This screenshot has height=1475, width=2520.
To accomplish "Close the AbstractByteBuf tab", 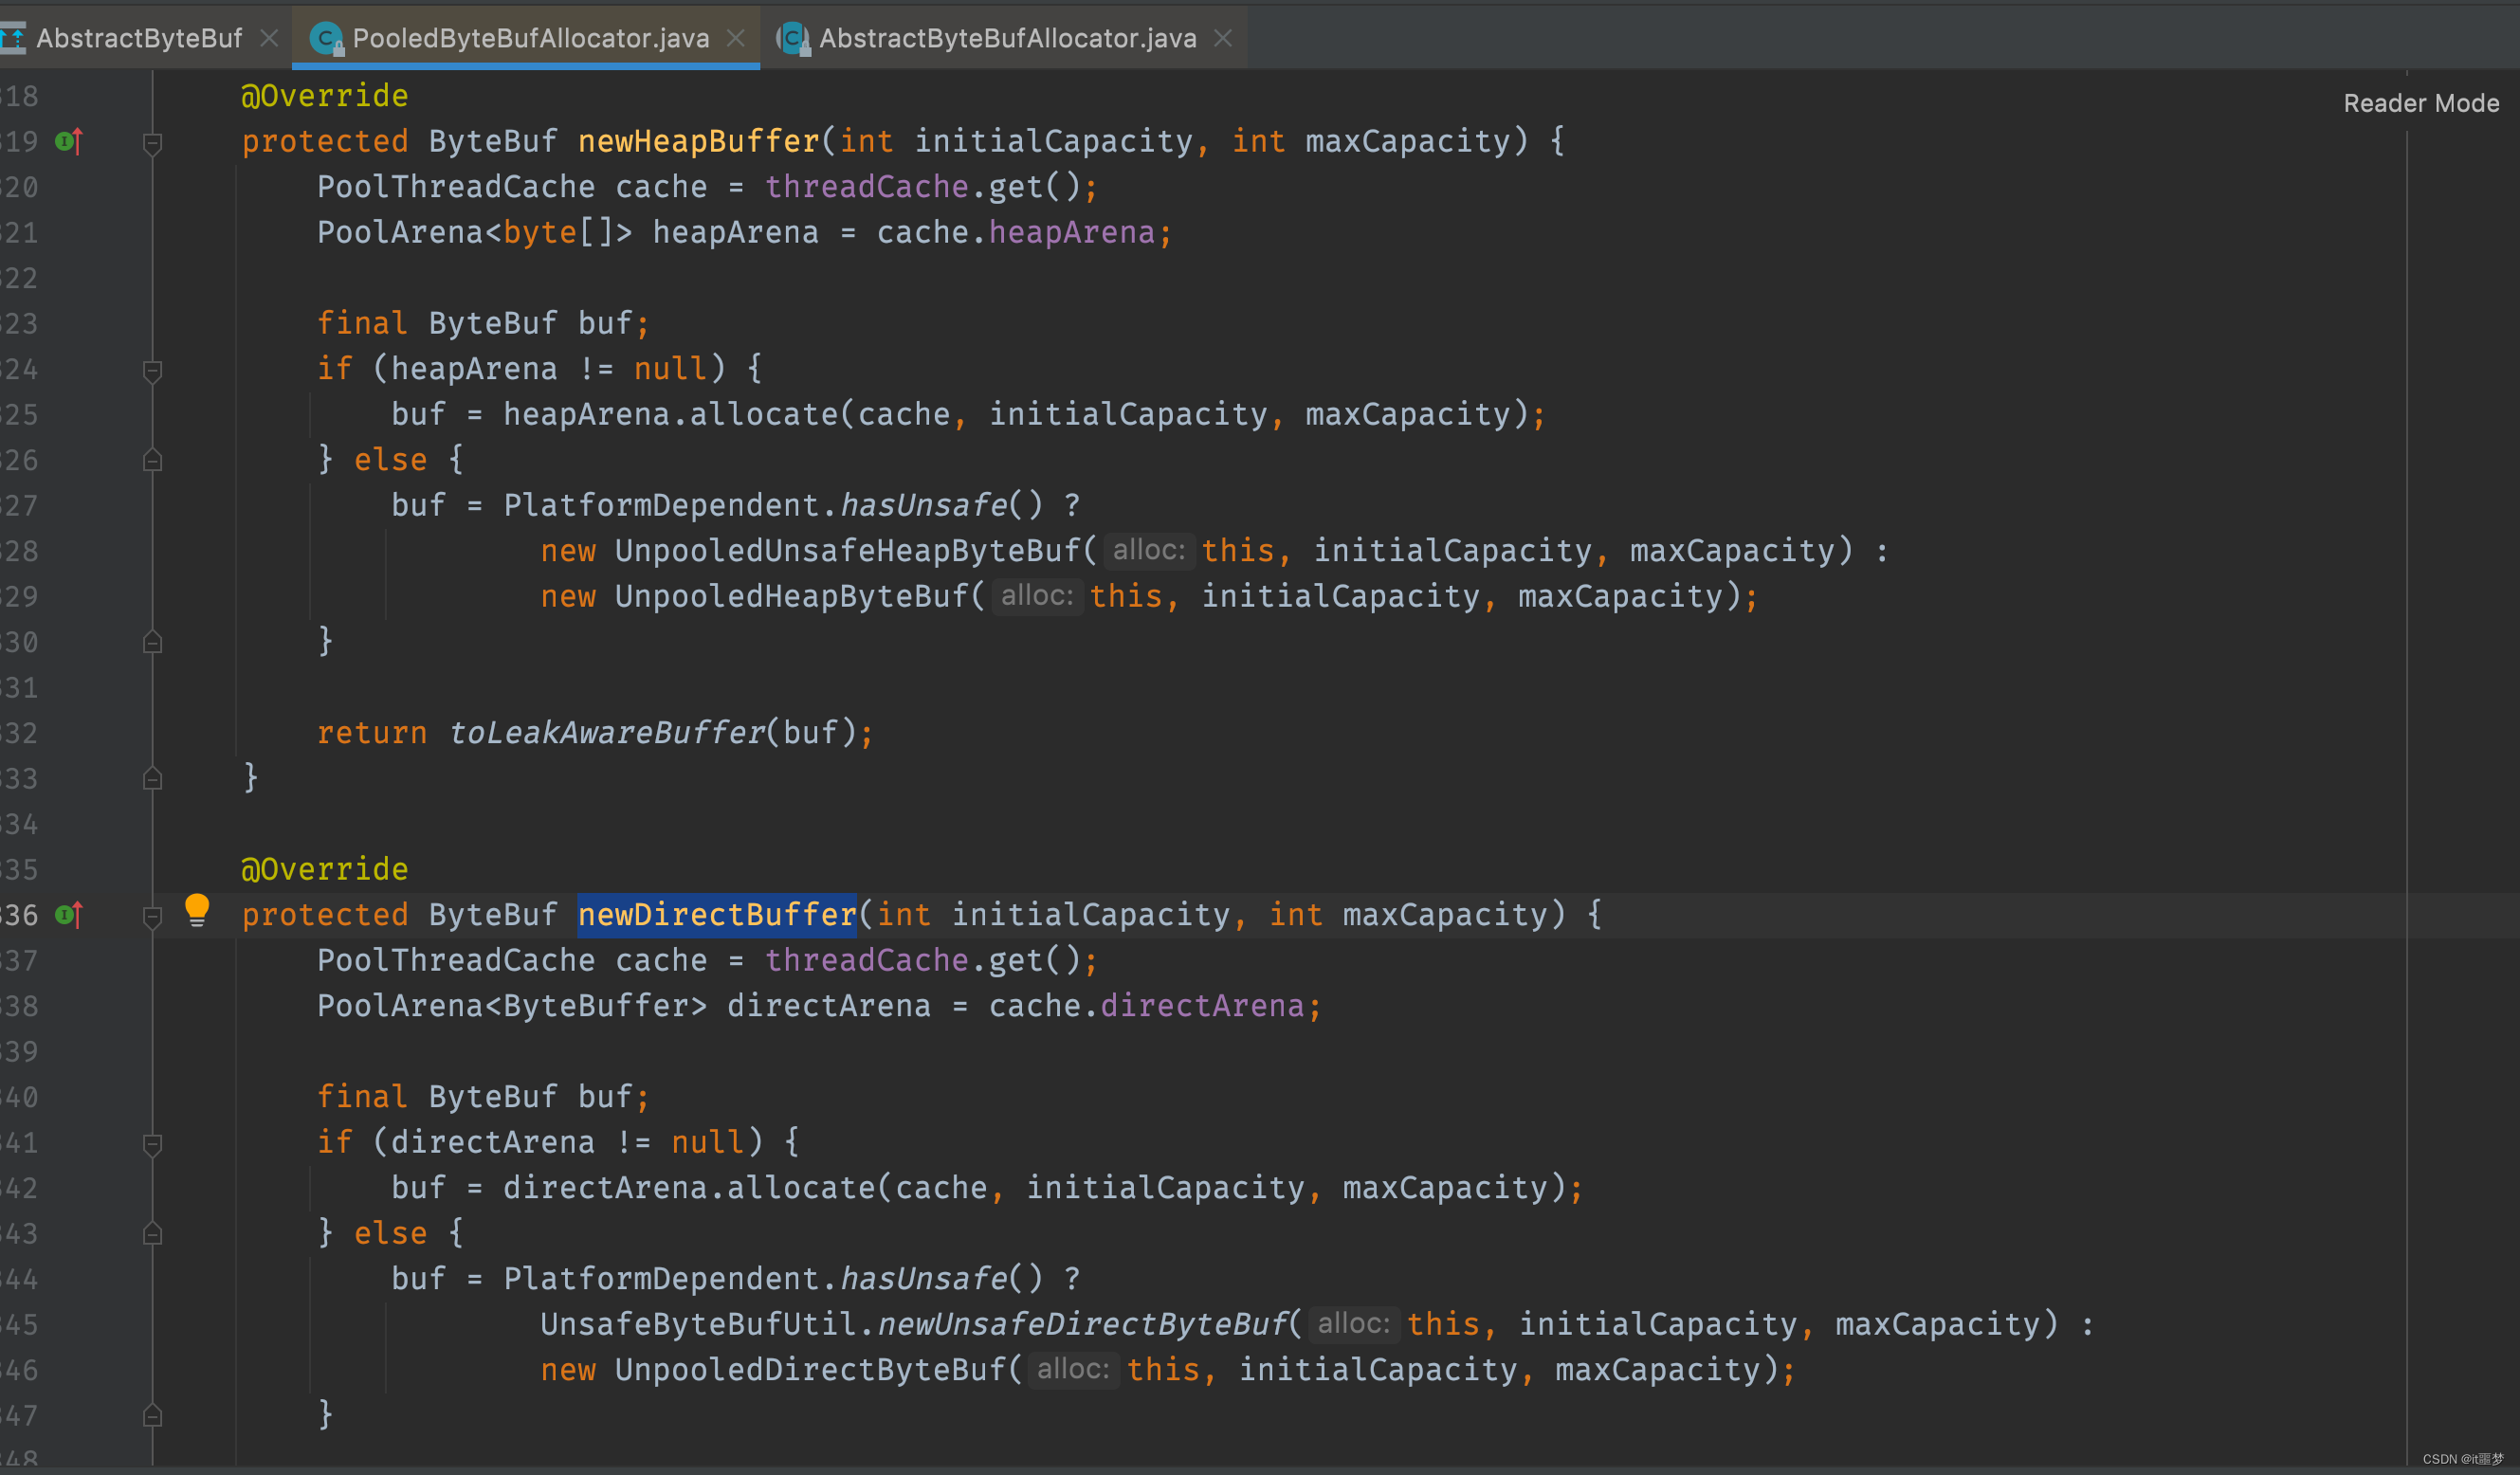I will tap(269, 38).
